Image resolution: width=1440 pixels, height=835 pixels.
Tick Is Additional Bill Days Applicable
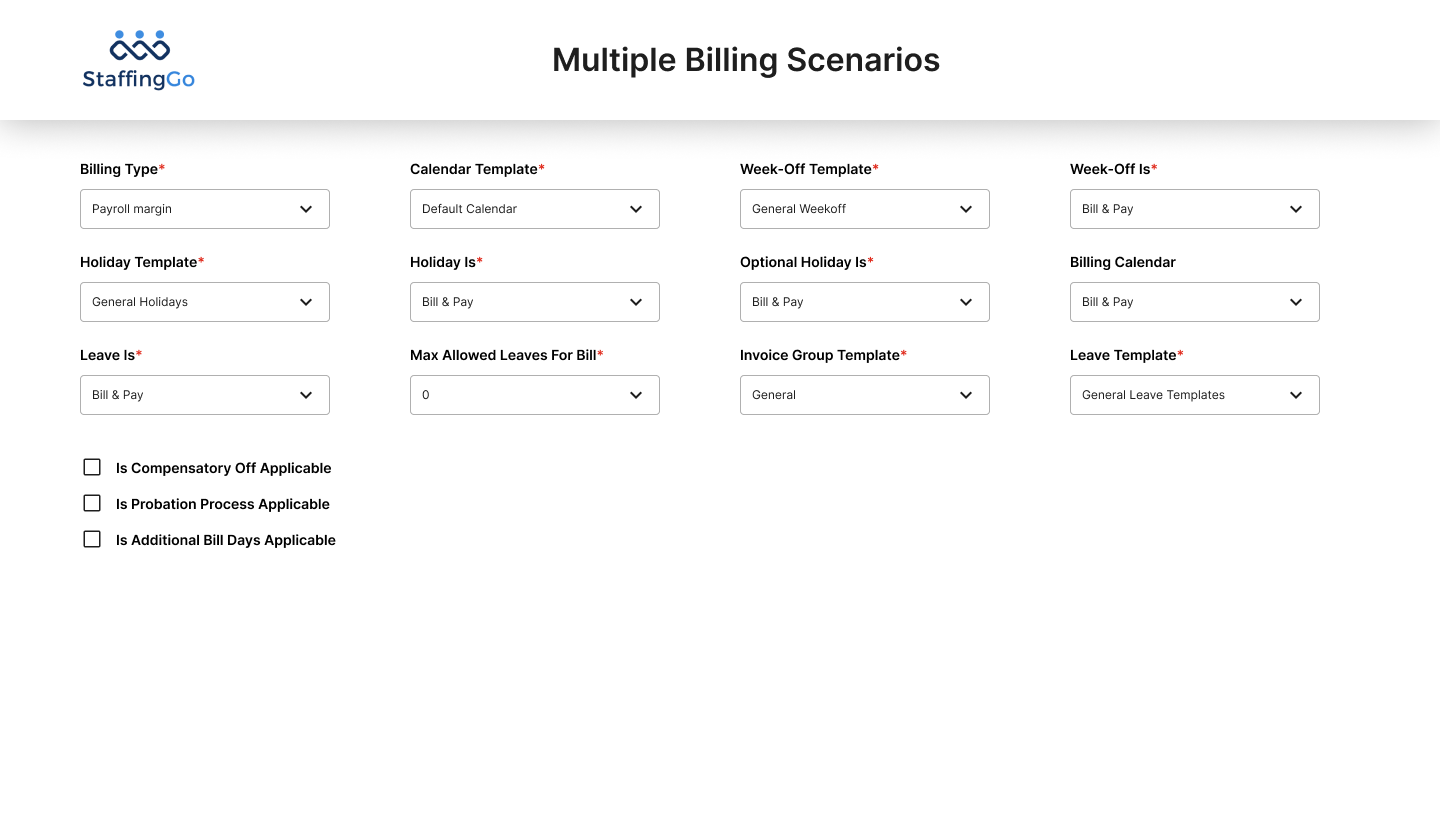coord(92,539)
